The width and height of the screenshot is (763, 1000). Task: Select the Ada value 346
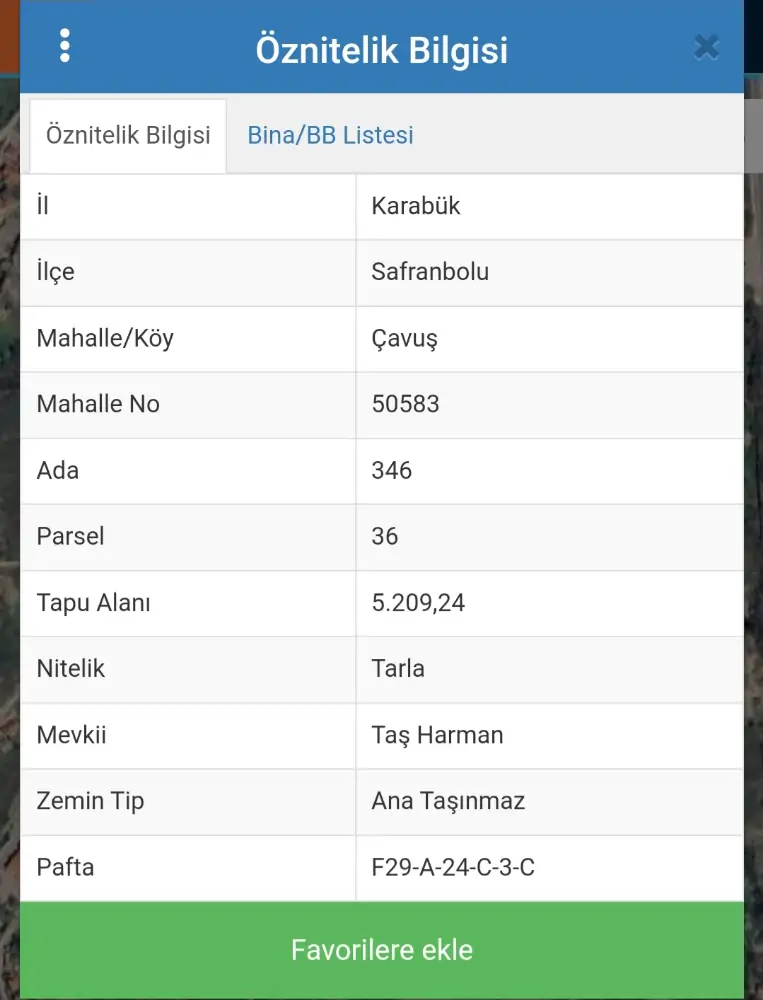[x=391, y=470]
